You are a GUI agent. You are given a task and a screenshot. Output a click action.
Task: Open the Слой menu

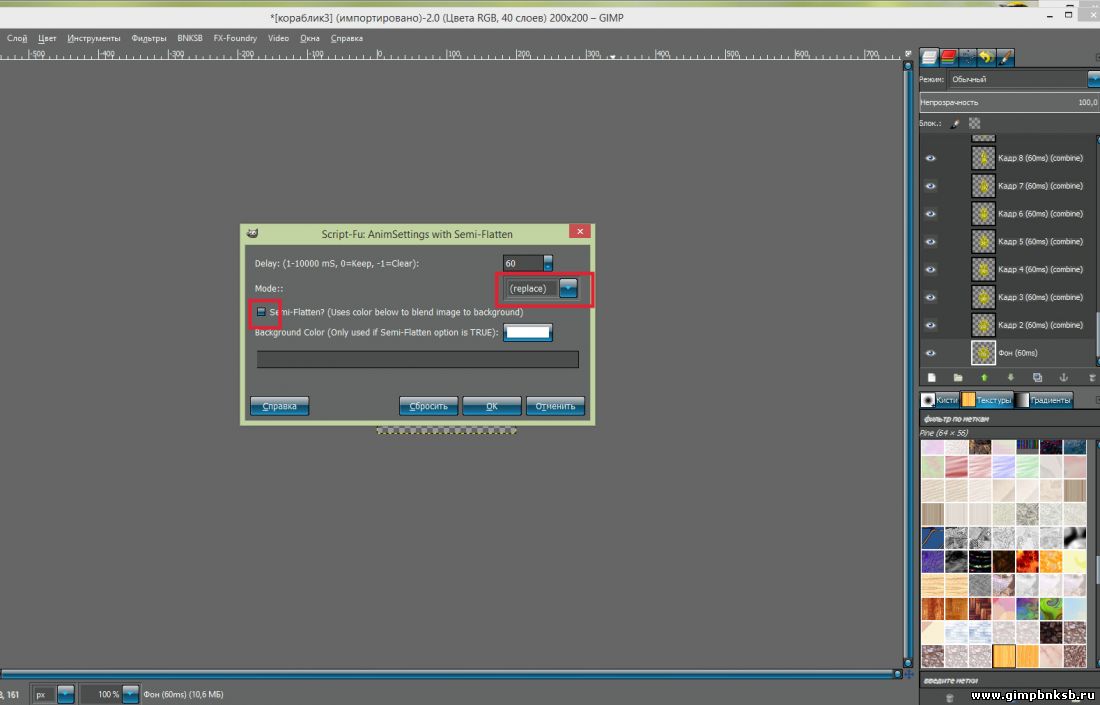17,39
